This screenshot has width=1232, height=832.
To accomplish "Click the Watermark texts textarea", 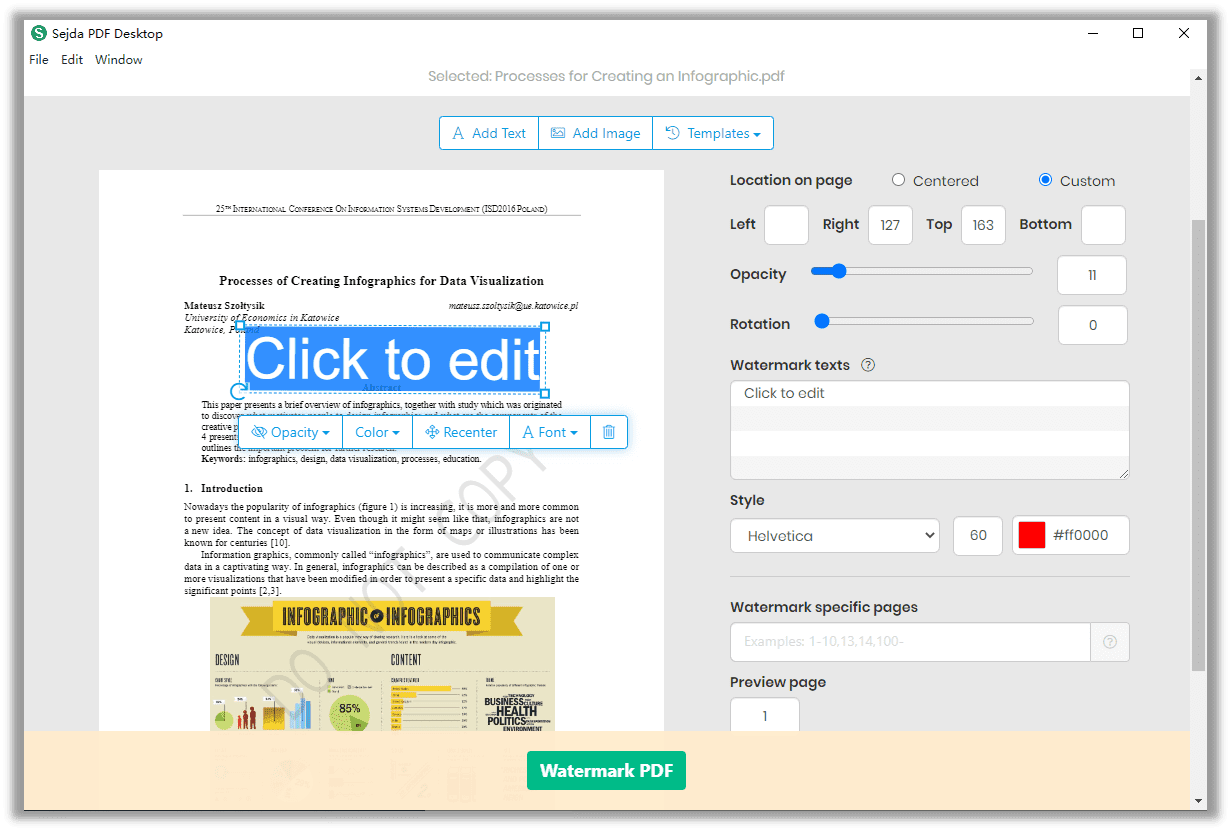I will click(x=930, y=430).
